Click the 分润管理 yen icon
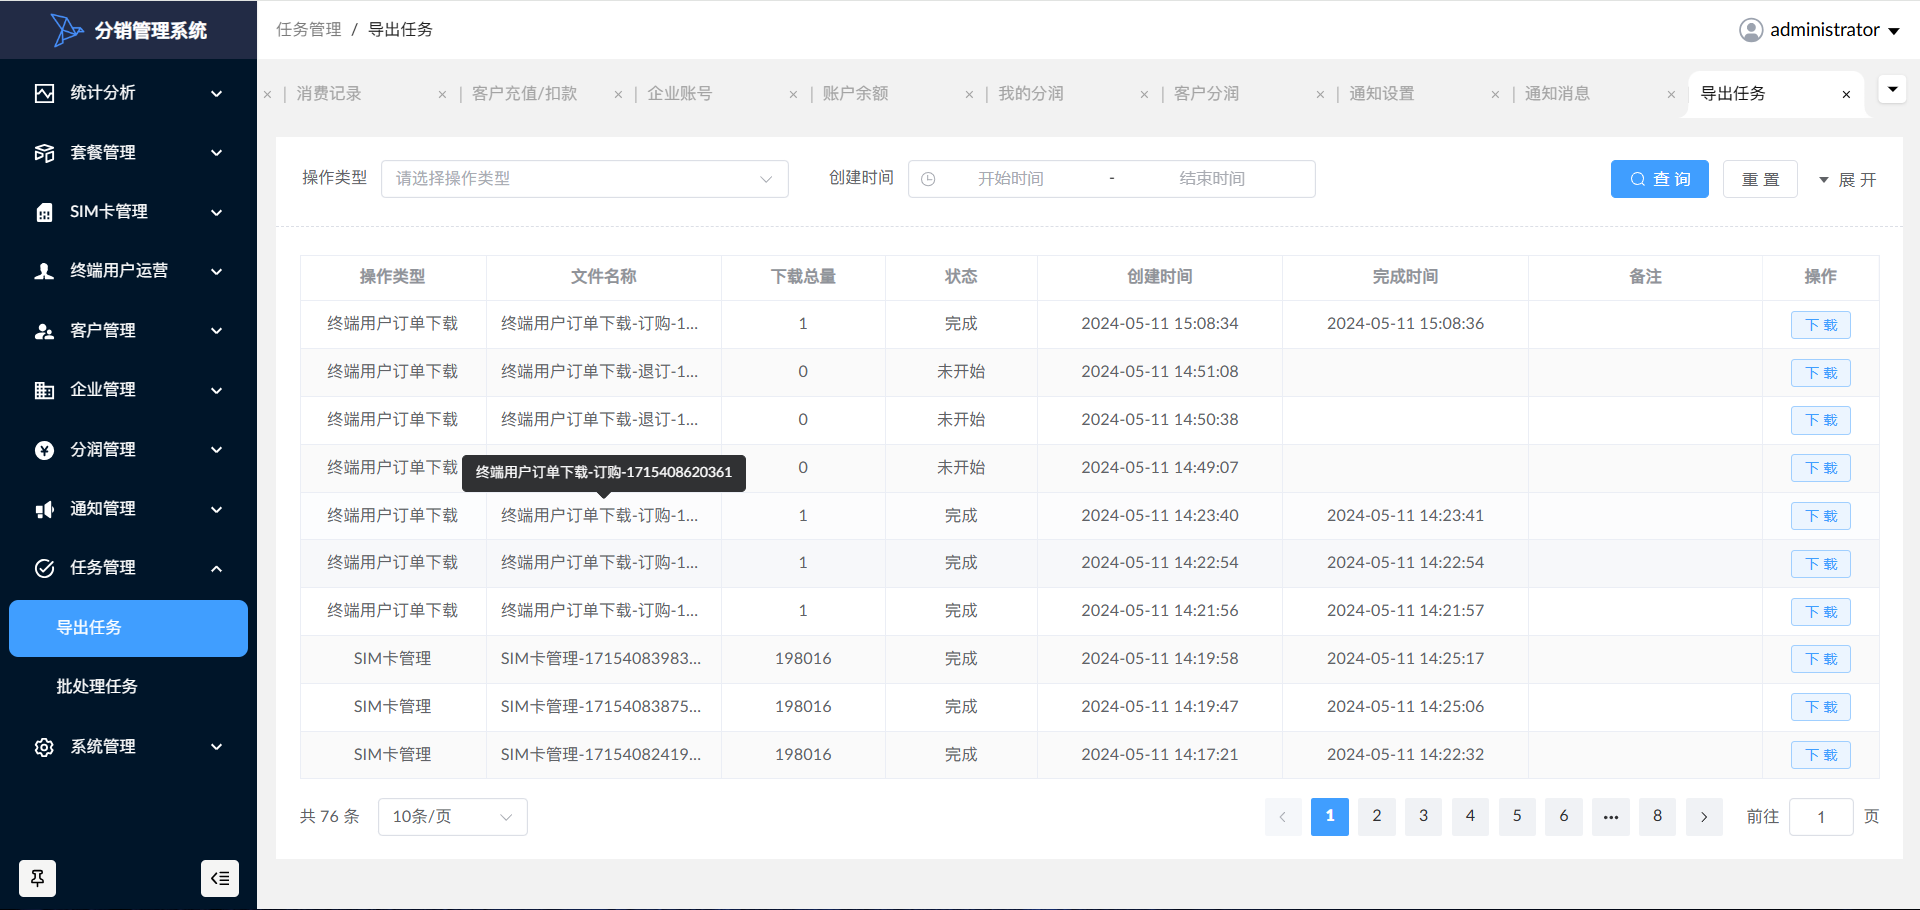Screen dimensions: 1920x910 [x=44, y=450]
